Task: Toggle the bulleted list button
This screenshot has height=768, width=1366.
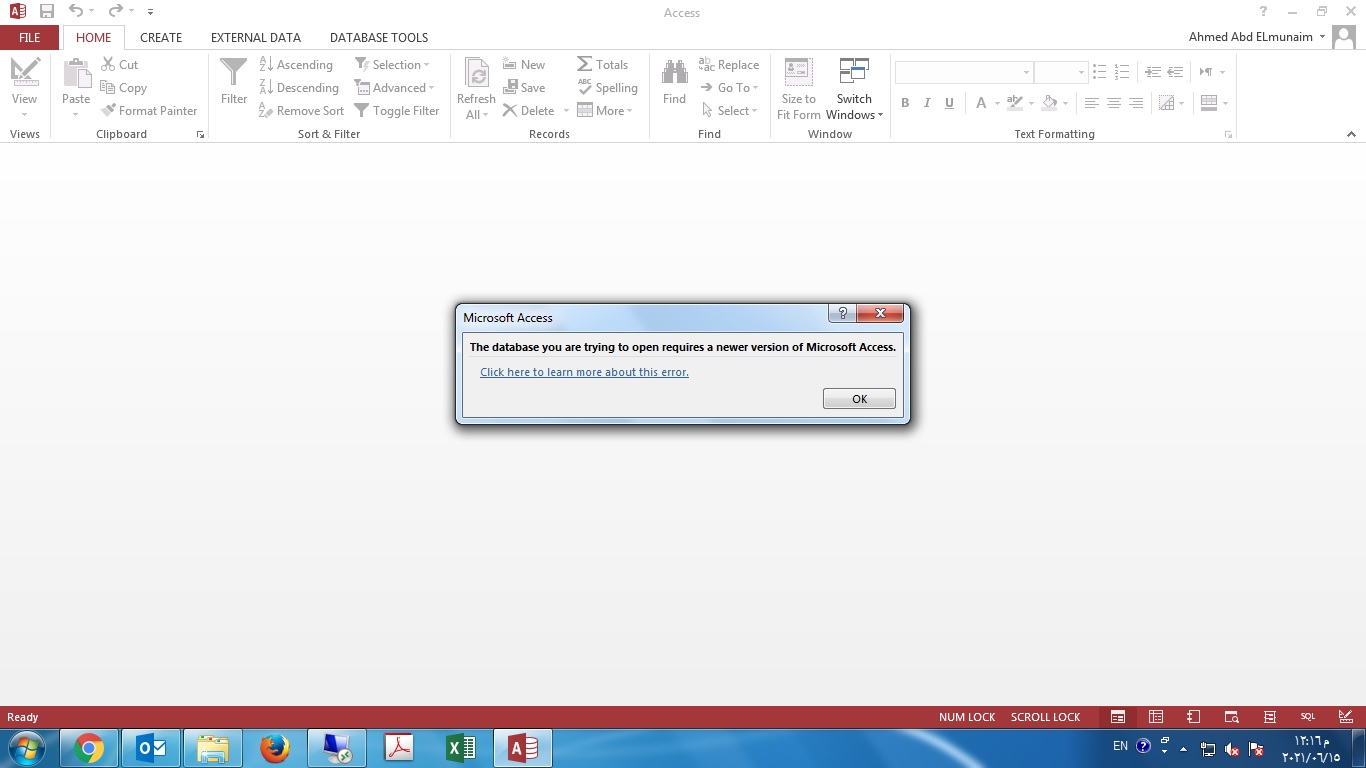Action: pos(1100,72)
